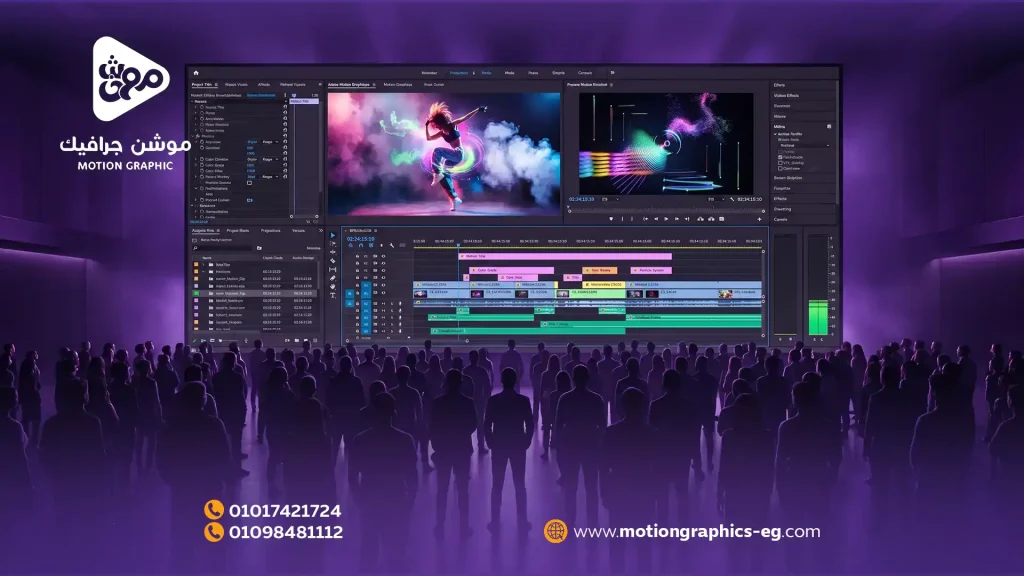Click the www.motiongraphics-eg.com website link
This screenshot has width=1024, height=576.
click(x=697, y=532)
